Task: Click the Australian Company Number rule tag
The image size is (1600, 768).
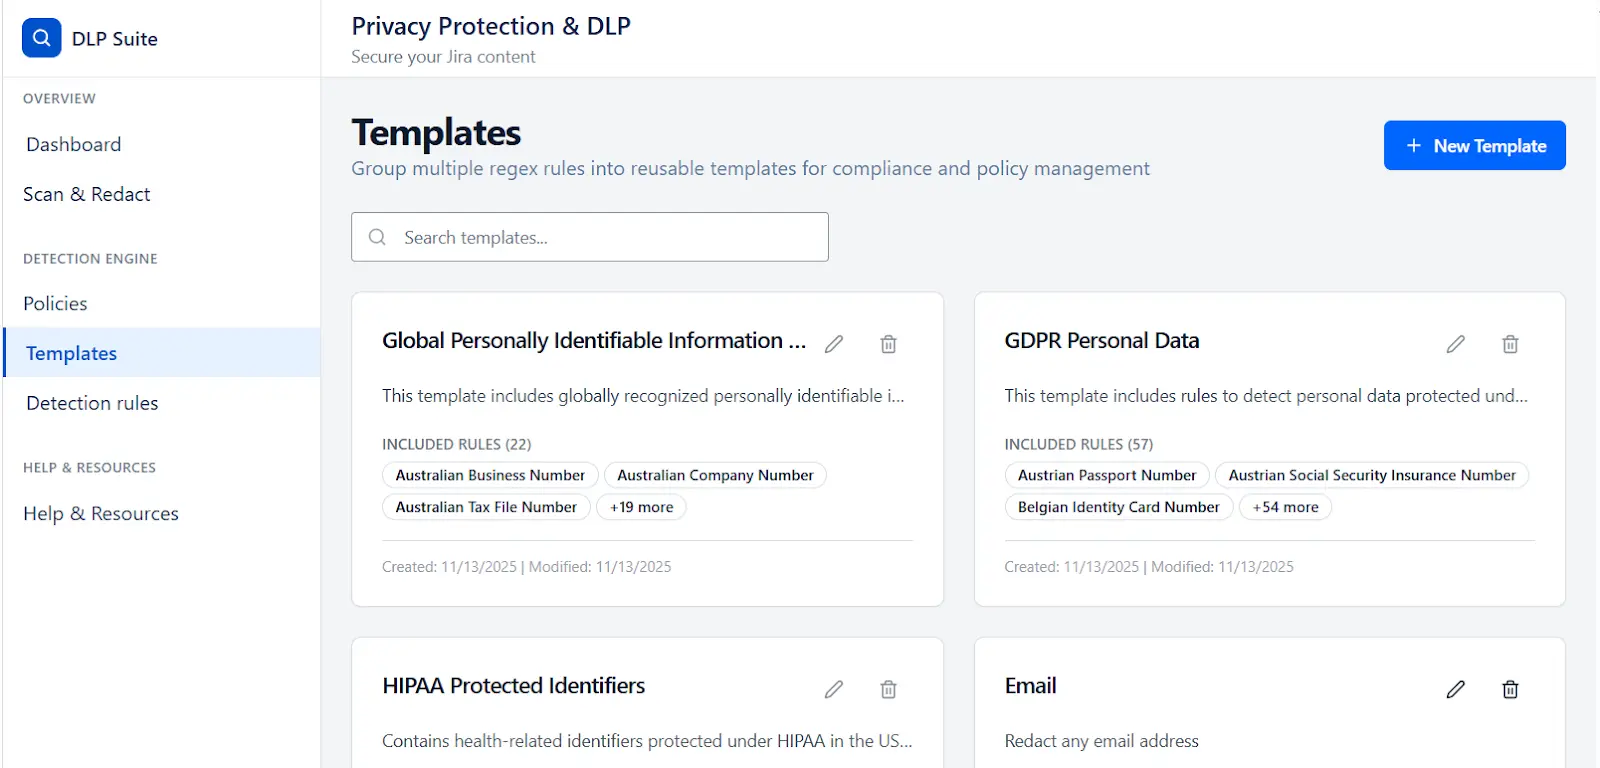Action: tap(715, 475)
